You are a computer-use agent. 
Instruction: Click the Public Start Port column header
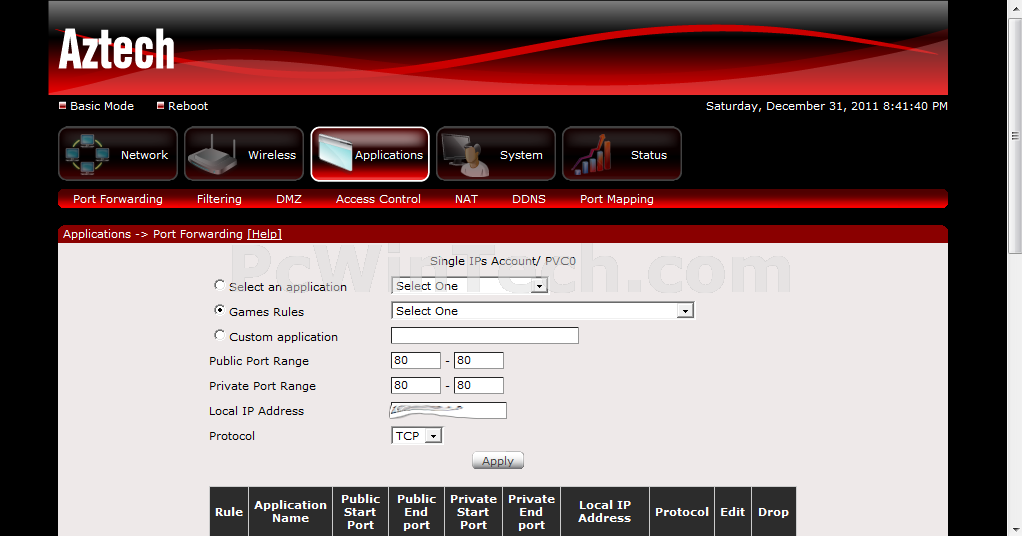point(360,512)
